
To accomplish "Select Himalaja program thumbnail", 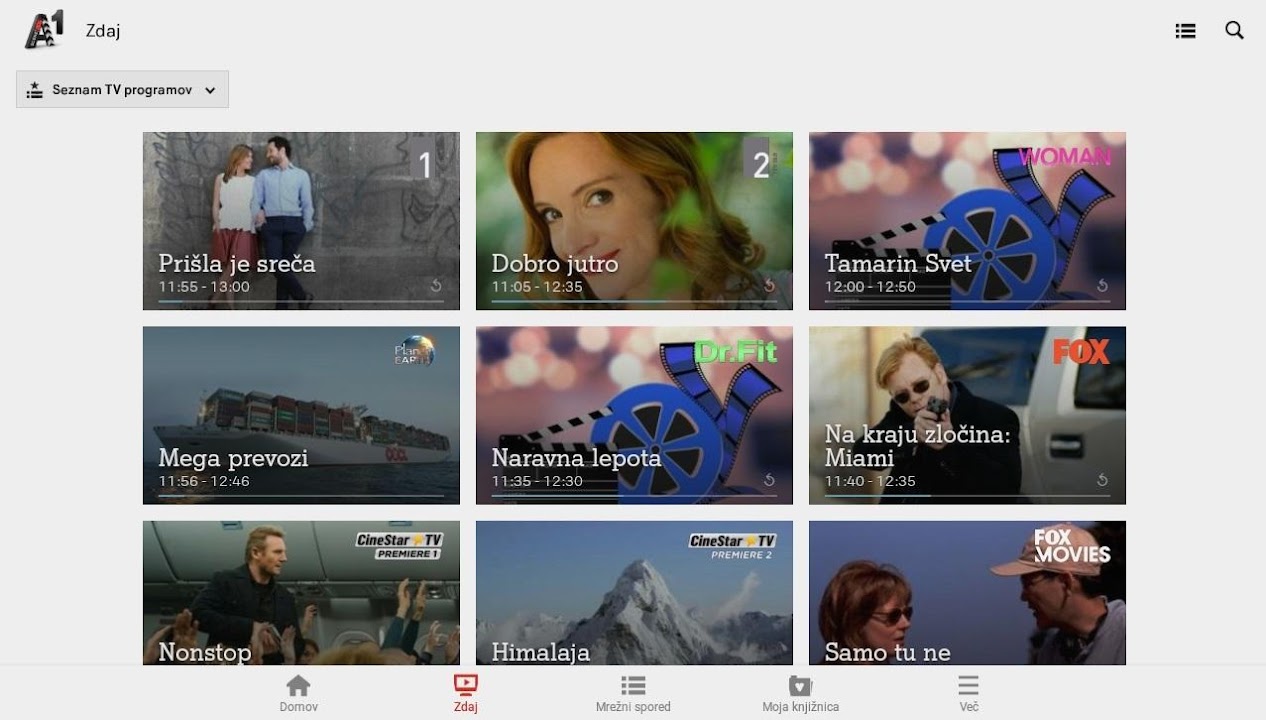I will coord(634,592).
